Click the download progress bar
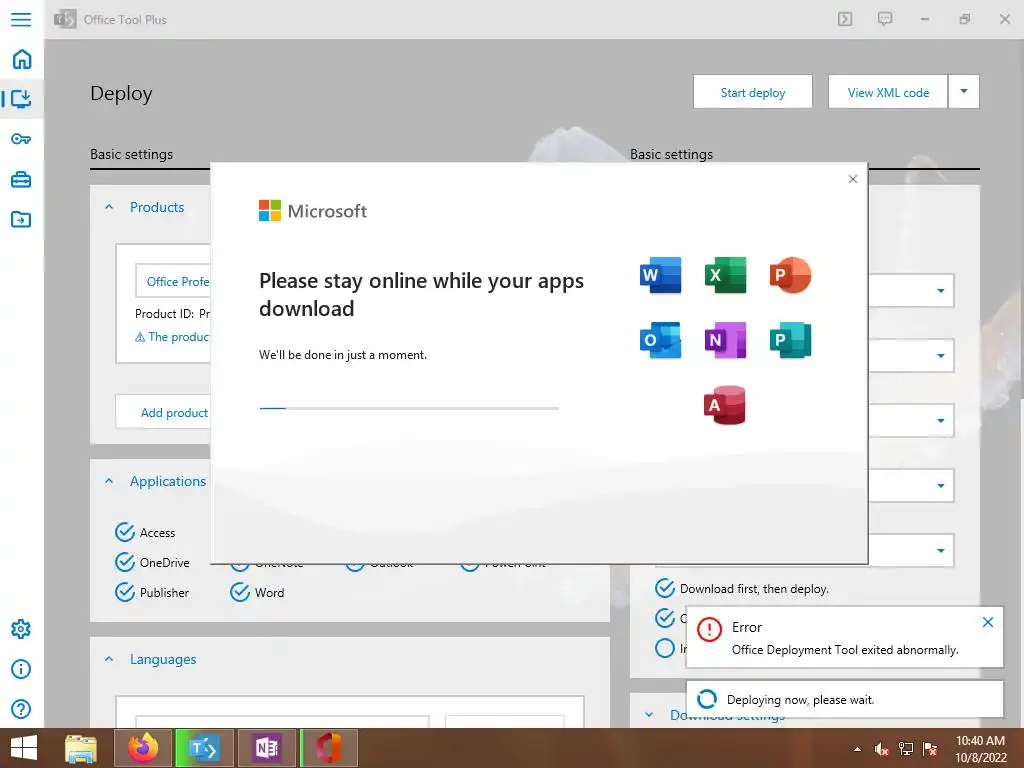 (409, 408)
